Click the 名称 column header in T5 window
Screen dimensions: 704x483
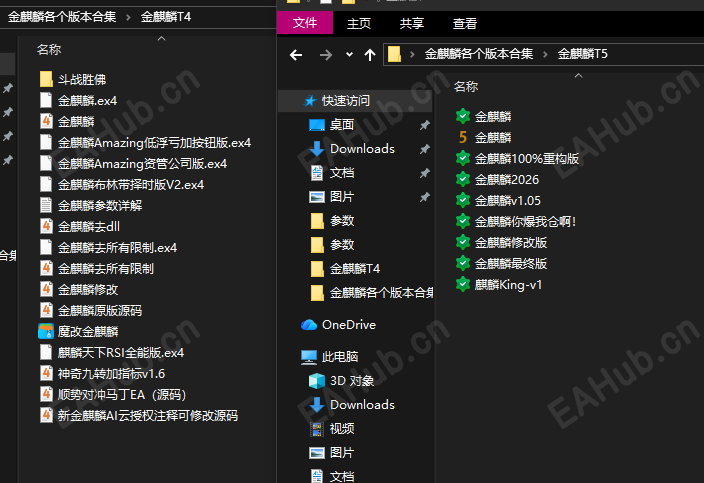(466, 87)
